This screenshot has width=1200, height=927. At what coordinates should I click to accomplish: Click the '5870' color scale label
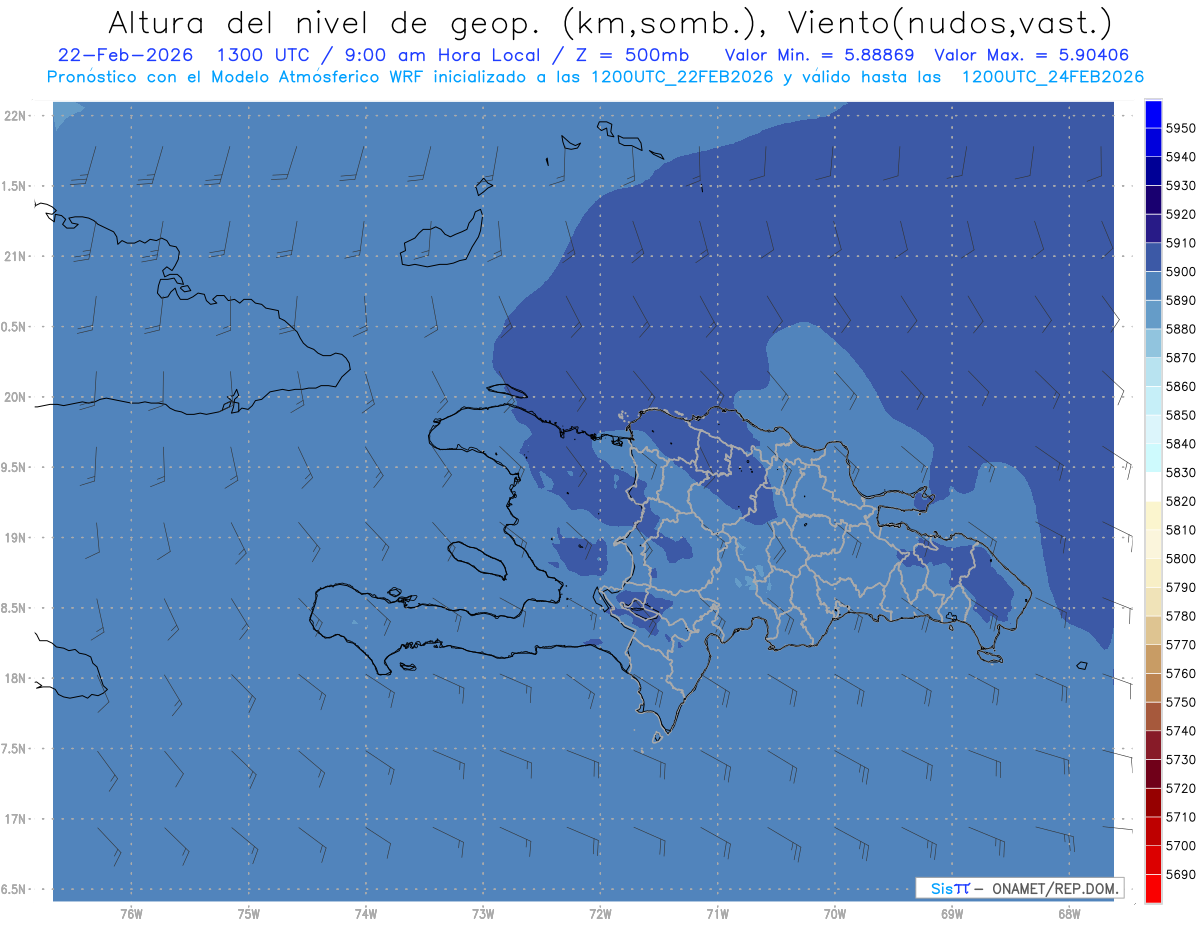1180,357
